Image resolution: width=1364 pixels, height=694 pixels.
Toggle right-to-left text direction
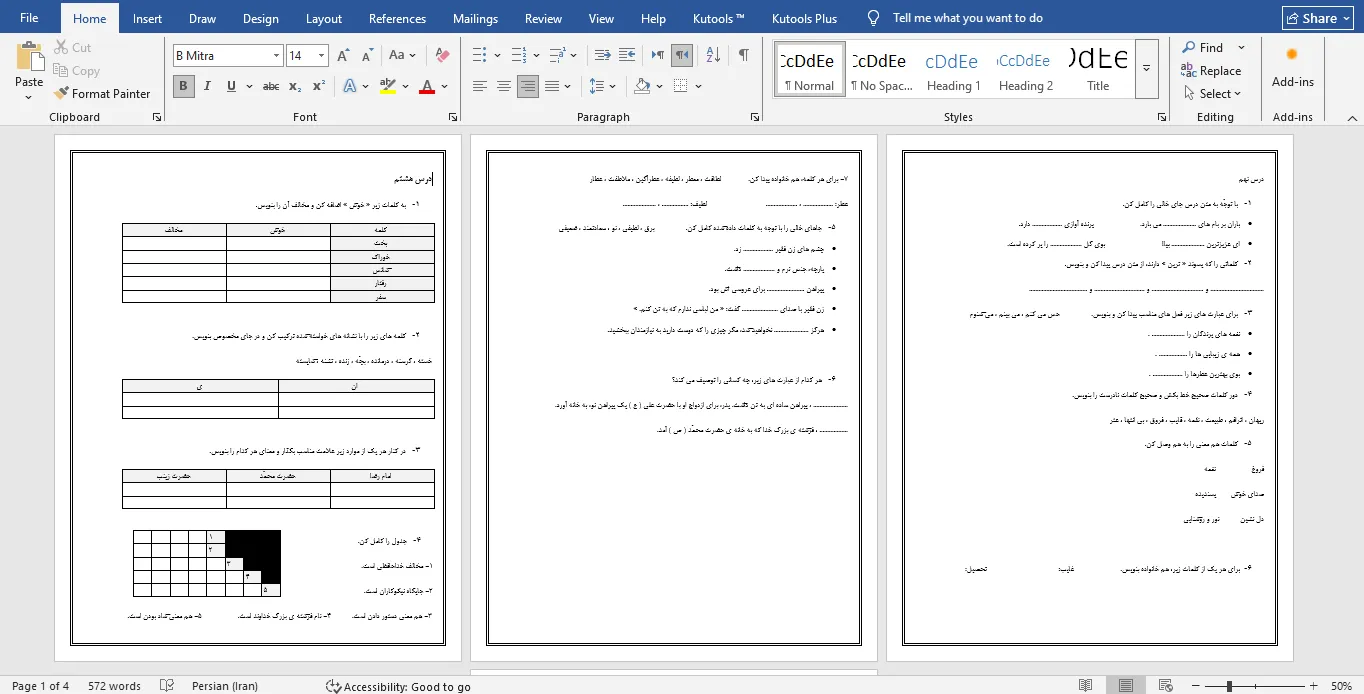point(682,56)
